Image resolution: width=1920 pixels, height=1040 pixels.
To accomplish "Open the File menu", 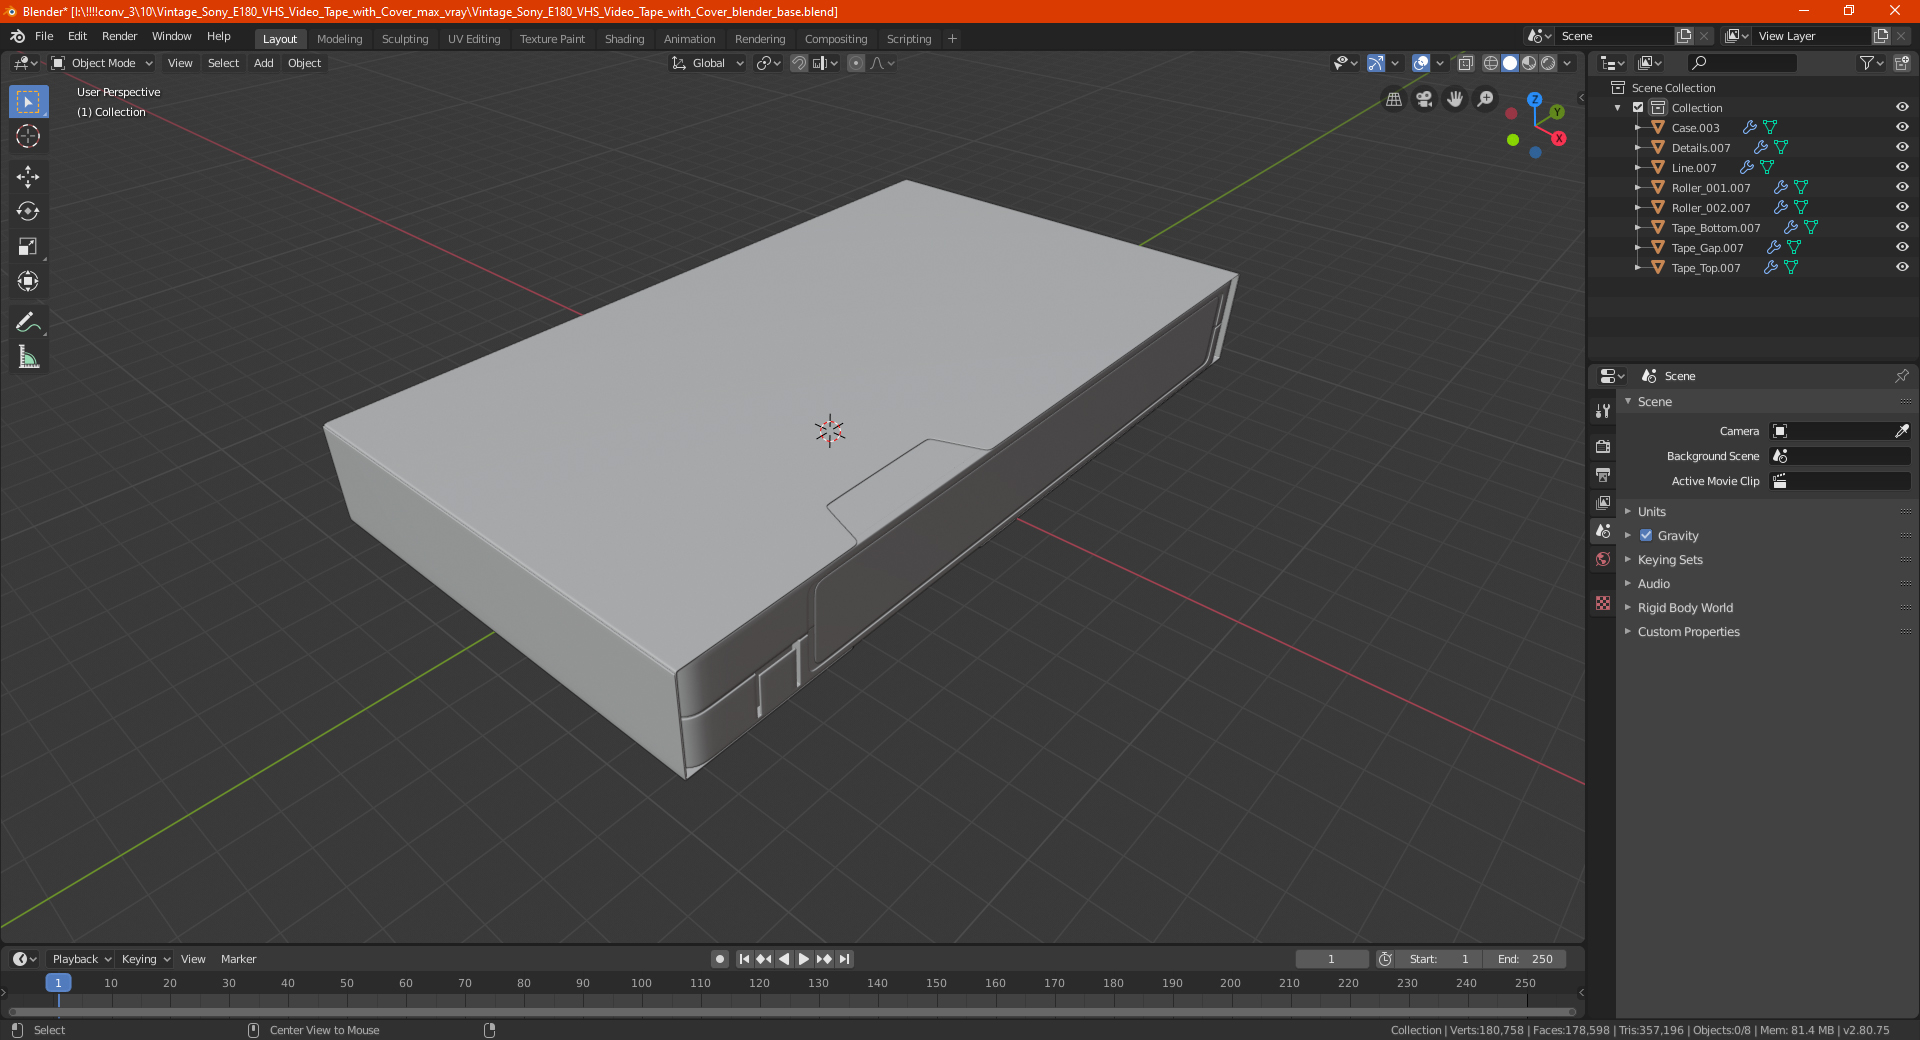I will pyautogui.click(x=44, y=36).
